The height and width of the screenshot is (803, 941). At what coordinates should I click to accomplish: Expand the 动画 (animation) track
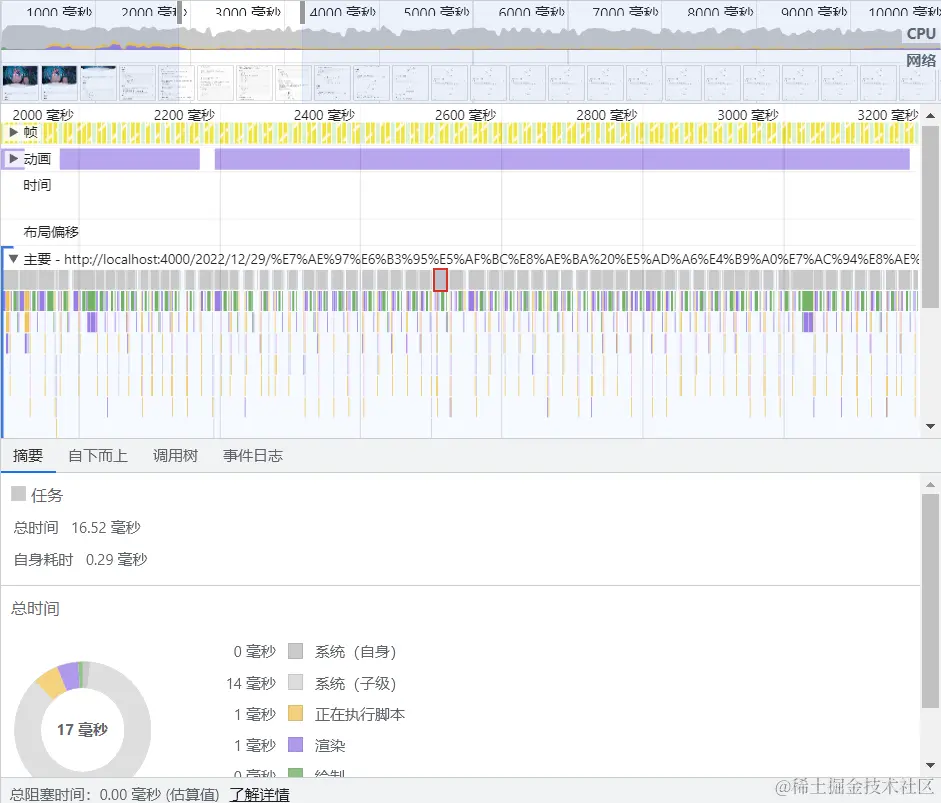pos(14,159)
